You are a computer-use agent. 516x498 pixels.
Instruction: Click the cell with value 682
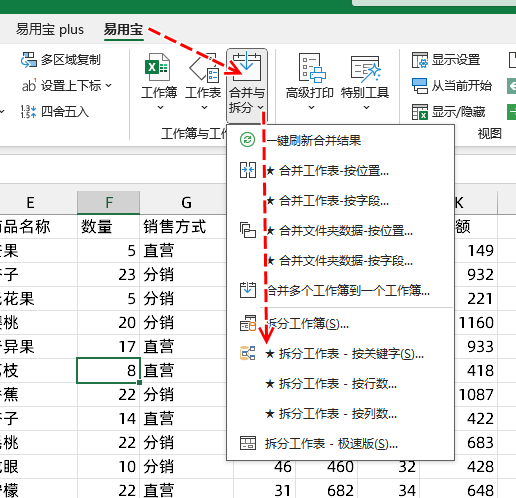pos(327,490)
